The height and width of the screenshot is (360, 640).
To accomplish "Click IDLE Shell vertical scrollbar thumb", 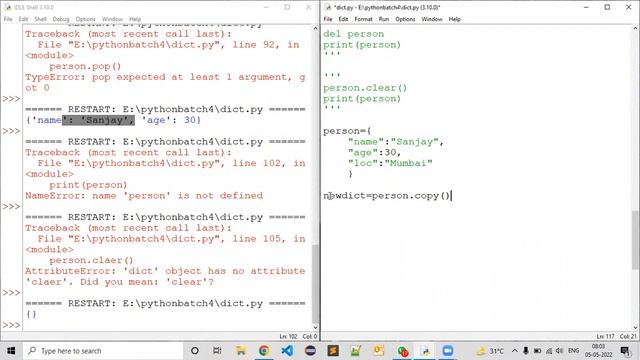I will [x=315, y=284].
